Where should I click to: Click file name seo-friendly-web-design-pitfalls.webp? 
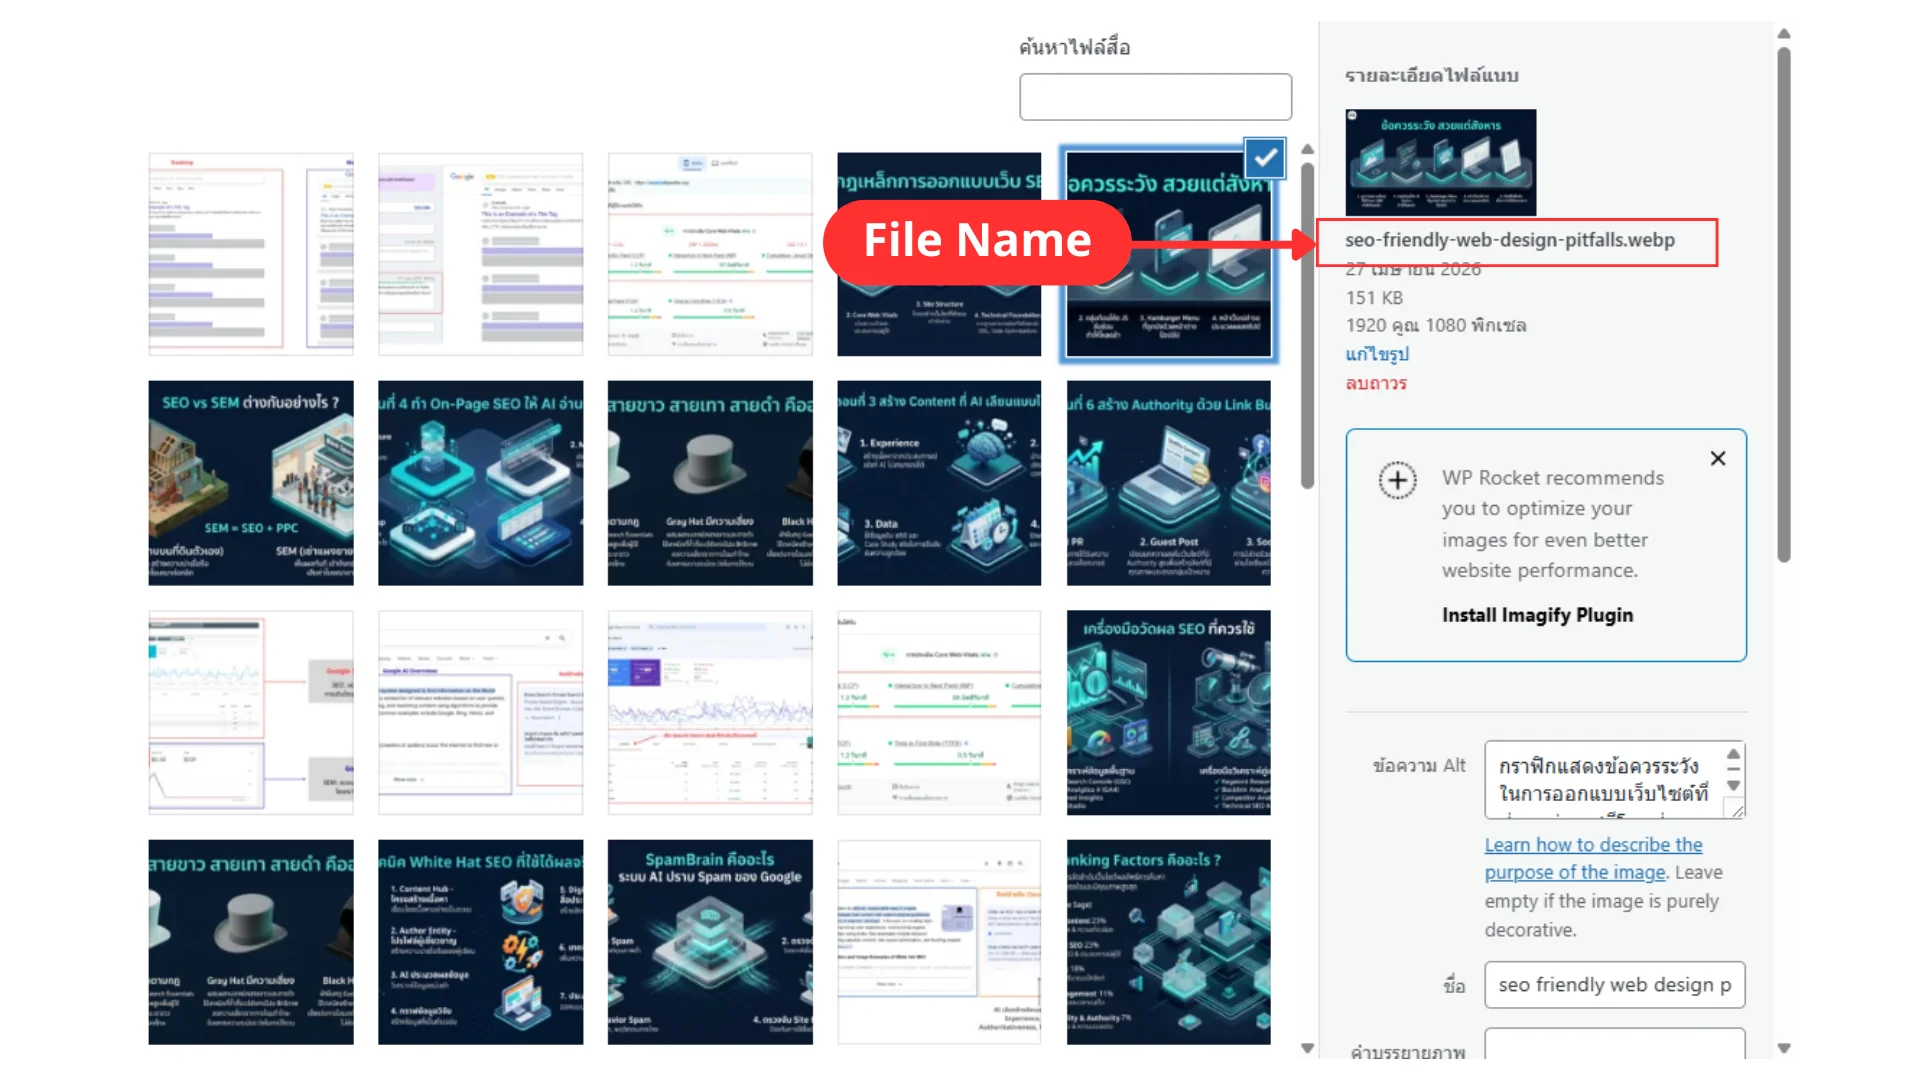pyautogui.click(x=1510, y=240)
